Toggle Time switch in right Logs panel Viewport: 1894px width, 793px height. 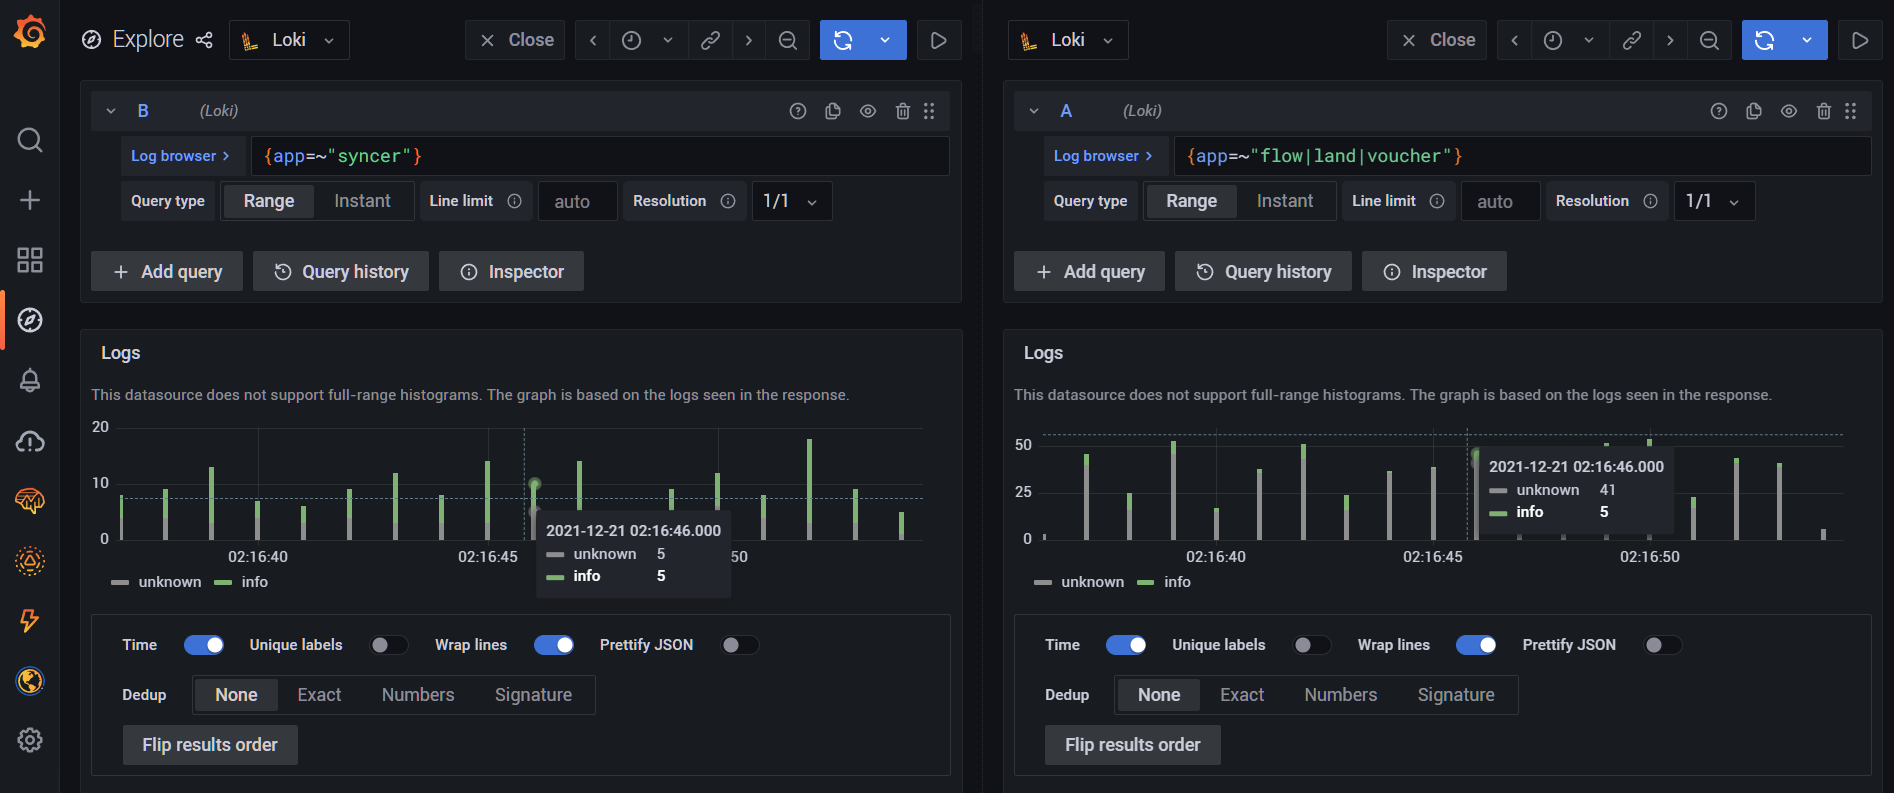pyautogui.click(x=1126, y=645)
